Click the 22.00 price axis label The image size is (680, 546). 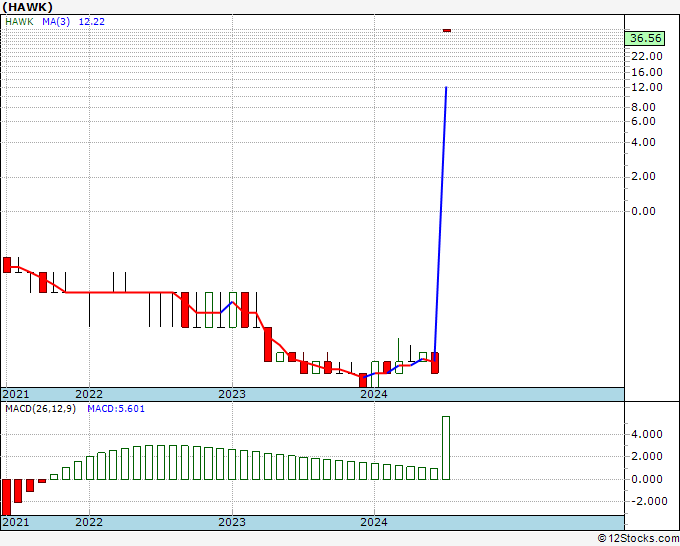[x=647, y=56]
